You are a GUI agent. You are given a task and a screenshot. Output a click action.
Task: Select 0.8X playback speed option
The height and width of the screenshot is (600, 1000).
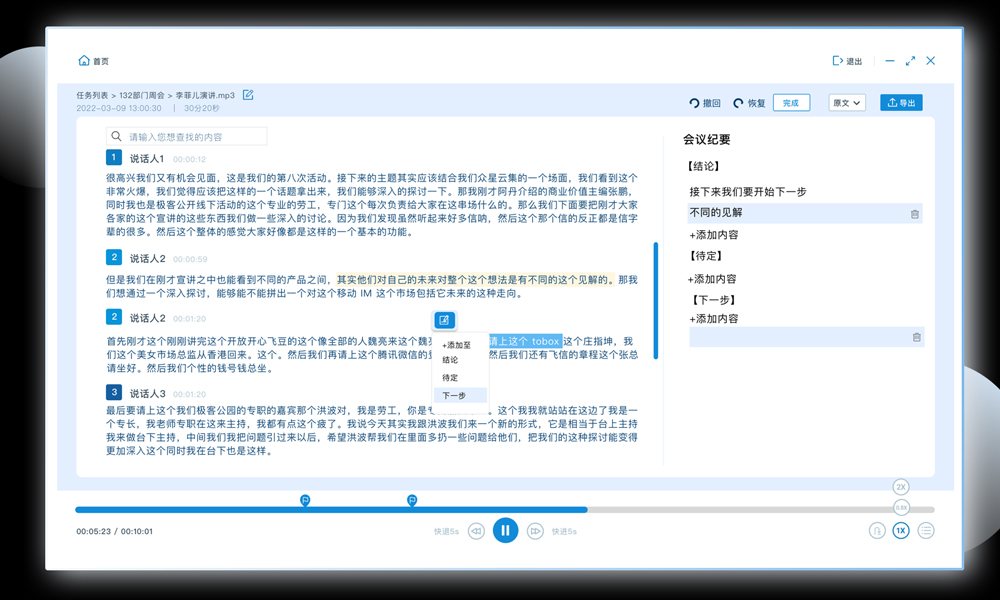pyautogui.click(x=899, y=510)
